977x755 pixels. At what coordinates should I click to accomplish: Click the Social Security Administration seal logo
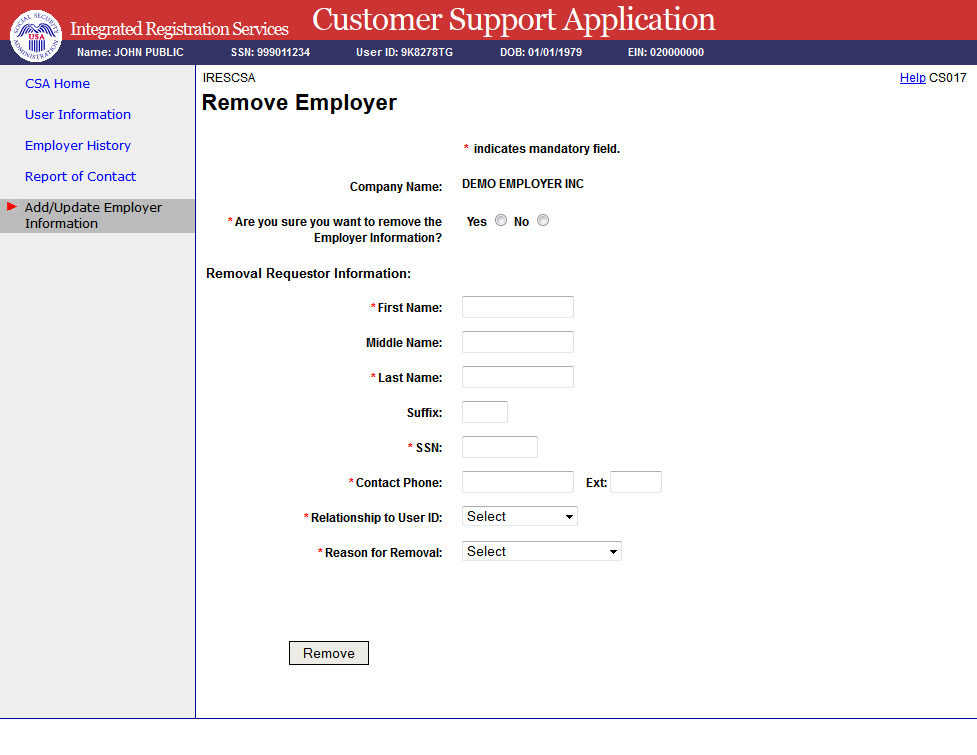coord(35,35)
